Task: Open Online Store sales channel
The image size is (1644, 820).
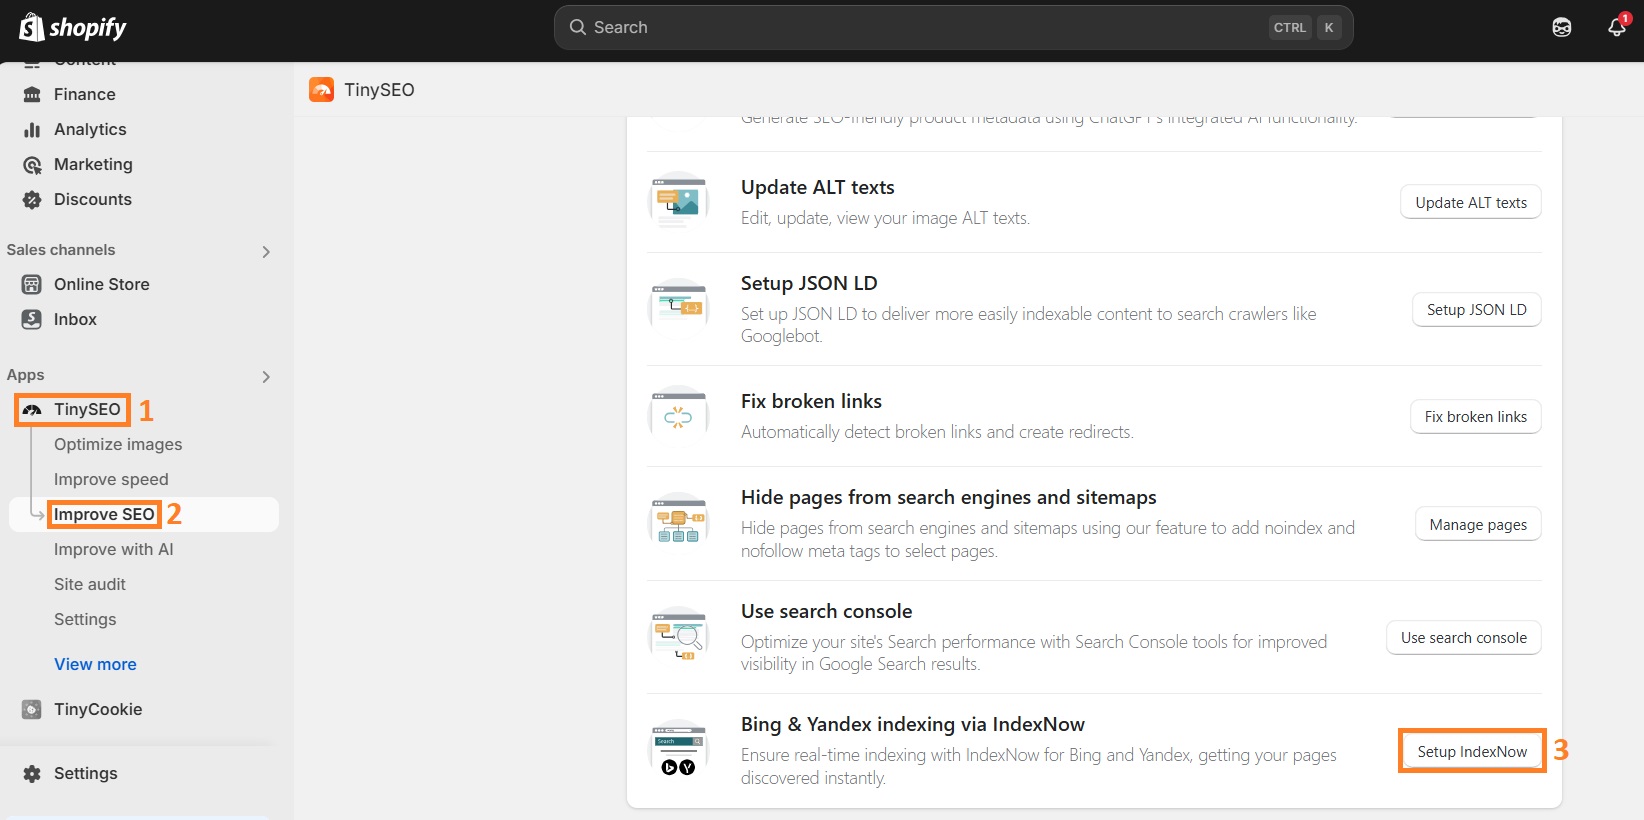Action: (x=102, y=284)
